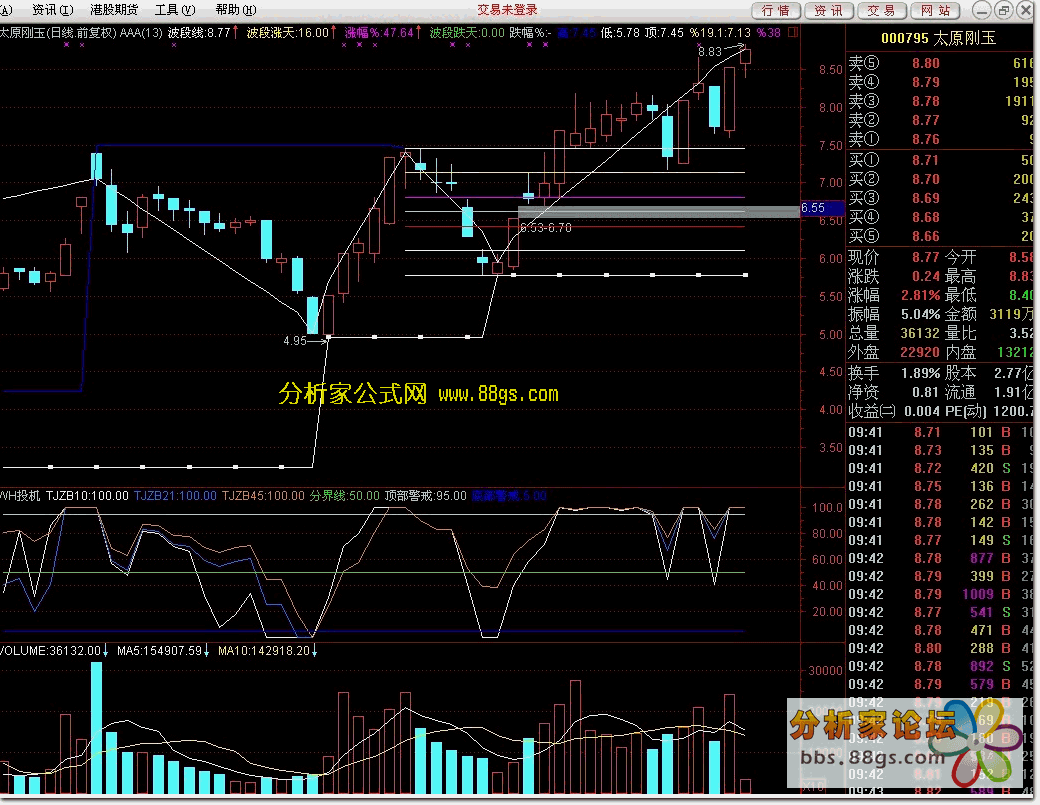This screenshot has height=805, width=1040.
Task: Click 振幅 value 5.04%
Action: click(921, 314)
